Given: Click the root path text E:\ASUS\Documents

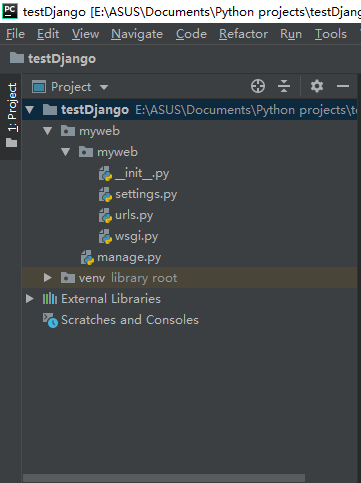Looking at the screenshot, I should pyautogui.click(x=194, y=110).
